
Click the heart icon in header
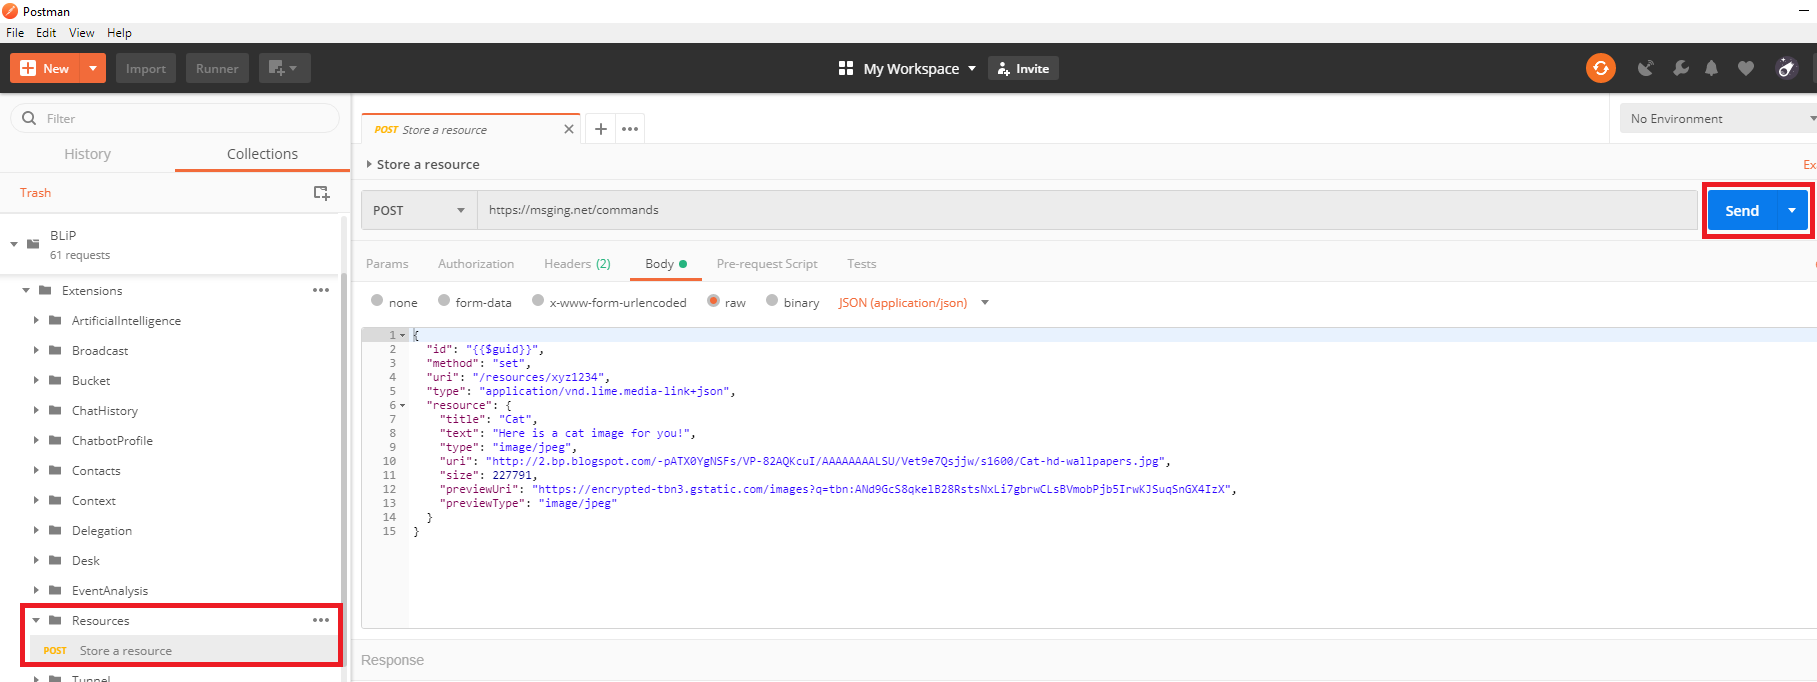[1746, 68]
